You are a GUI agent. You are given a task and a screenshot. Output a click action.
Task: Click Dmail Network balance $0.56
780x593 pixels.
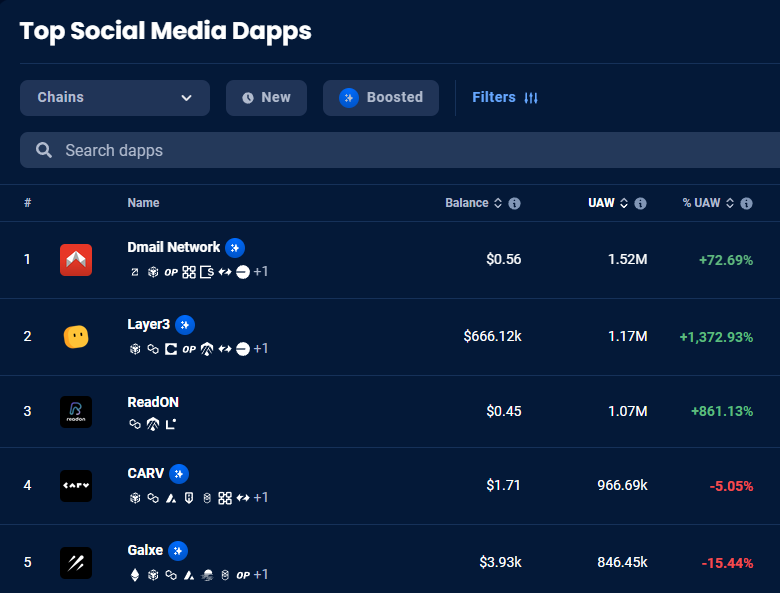504,259
